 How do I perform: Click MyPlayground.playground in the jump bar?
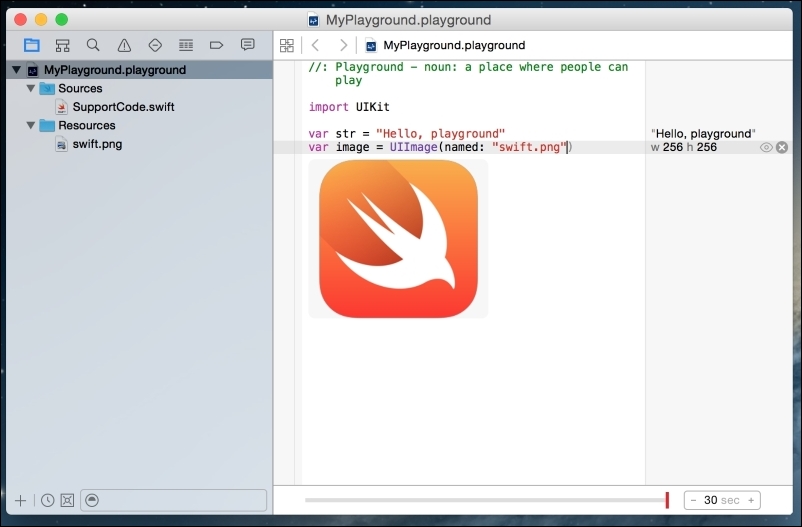click(x=453, y=45)
